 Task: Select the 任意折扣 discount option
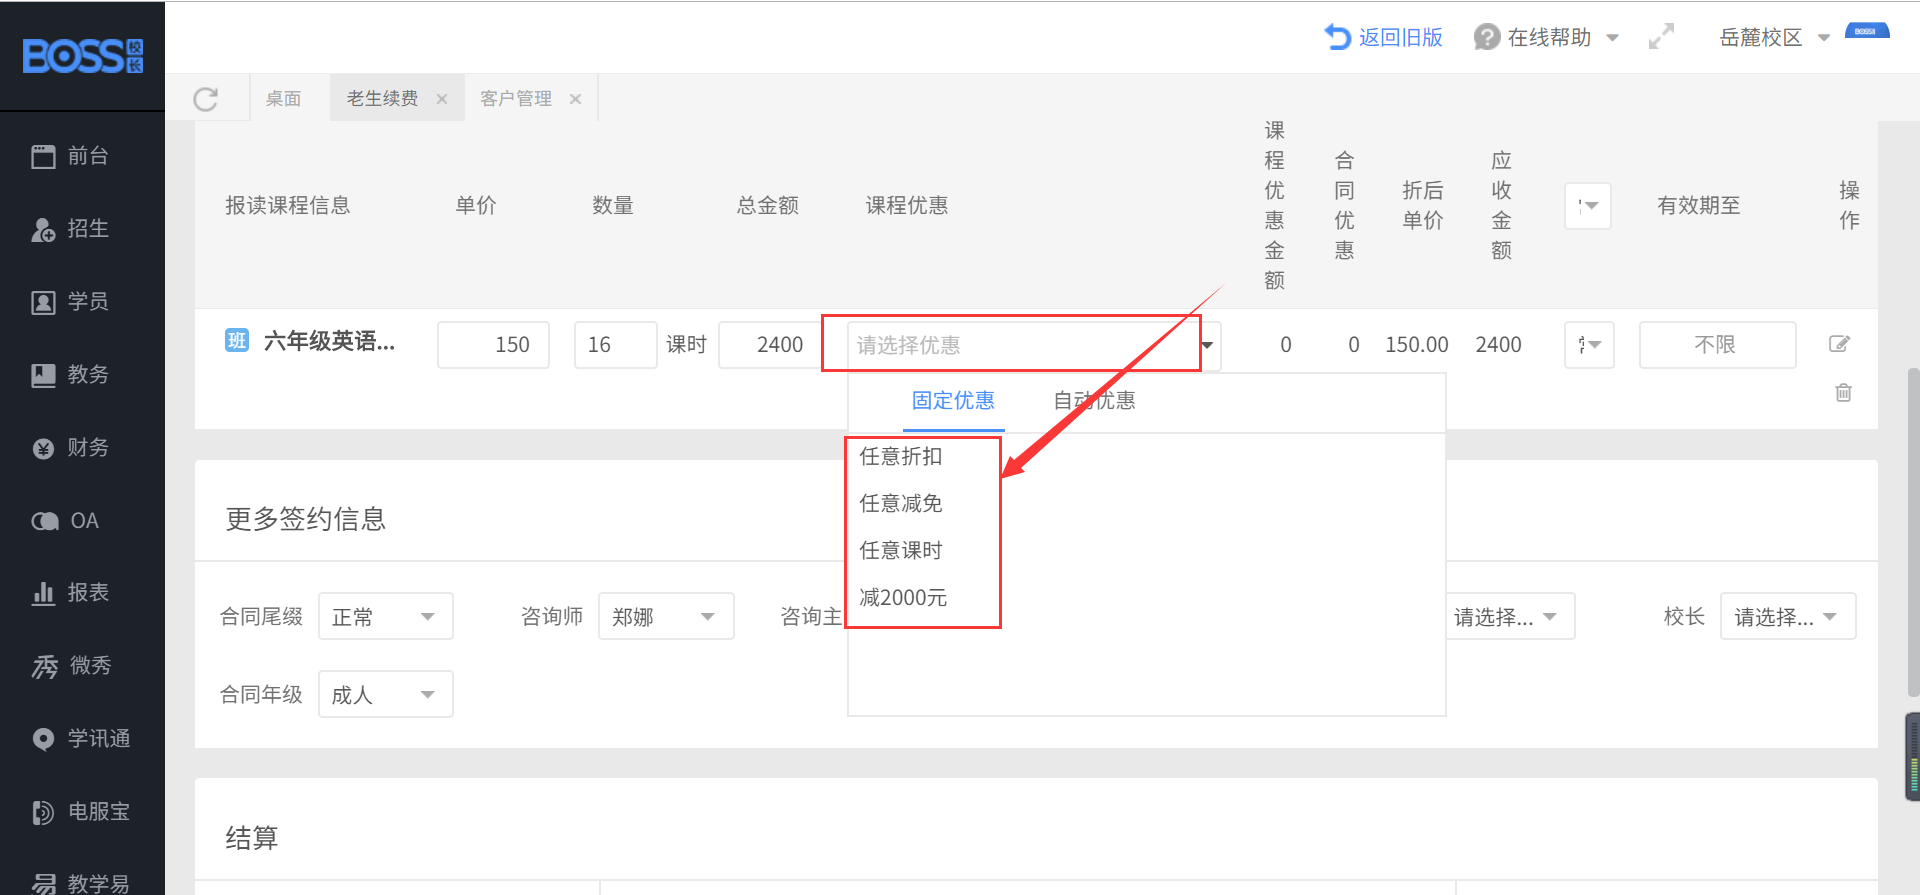click(x=901, y=457)
